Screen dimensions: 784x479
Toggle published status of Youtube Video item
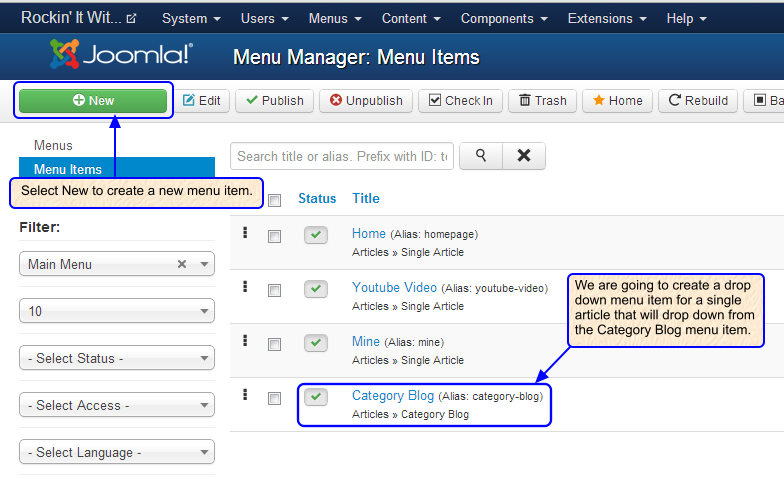[316, 288]
